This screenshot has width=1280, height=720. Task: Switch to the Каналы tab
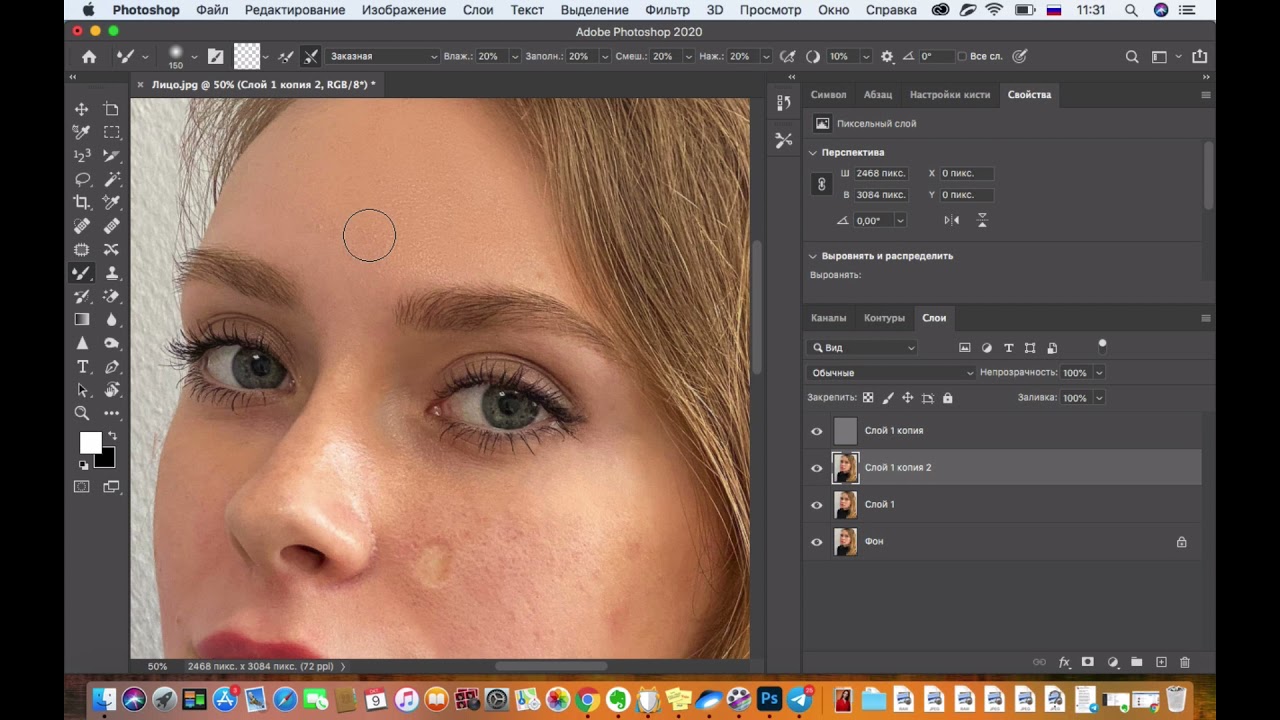tap(828, 318)
